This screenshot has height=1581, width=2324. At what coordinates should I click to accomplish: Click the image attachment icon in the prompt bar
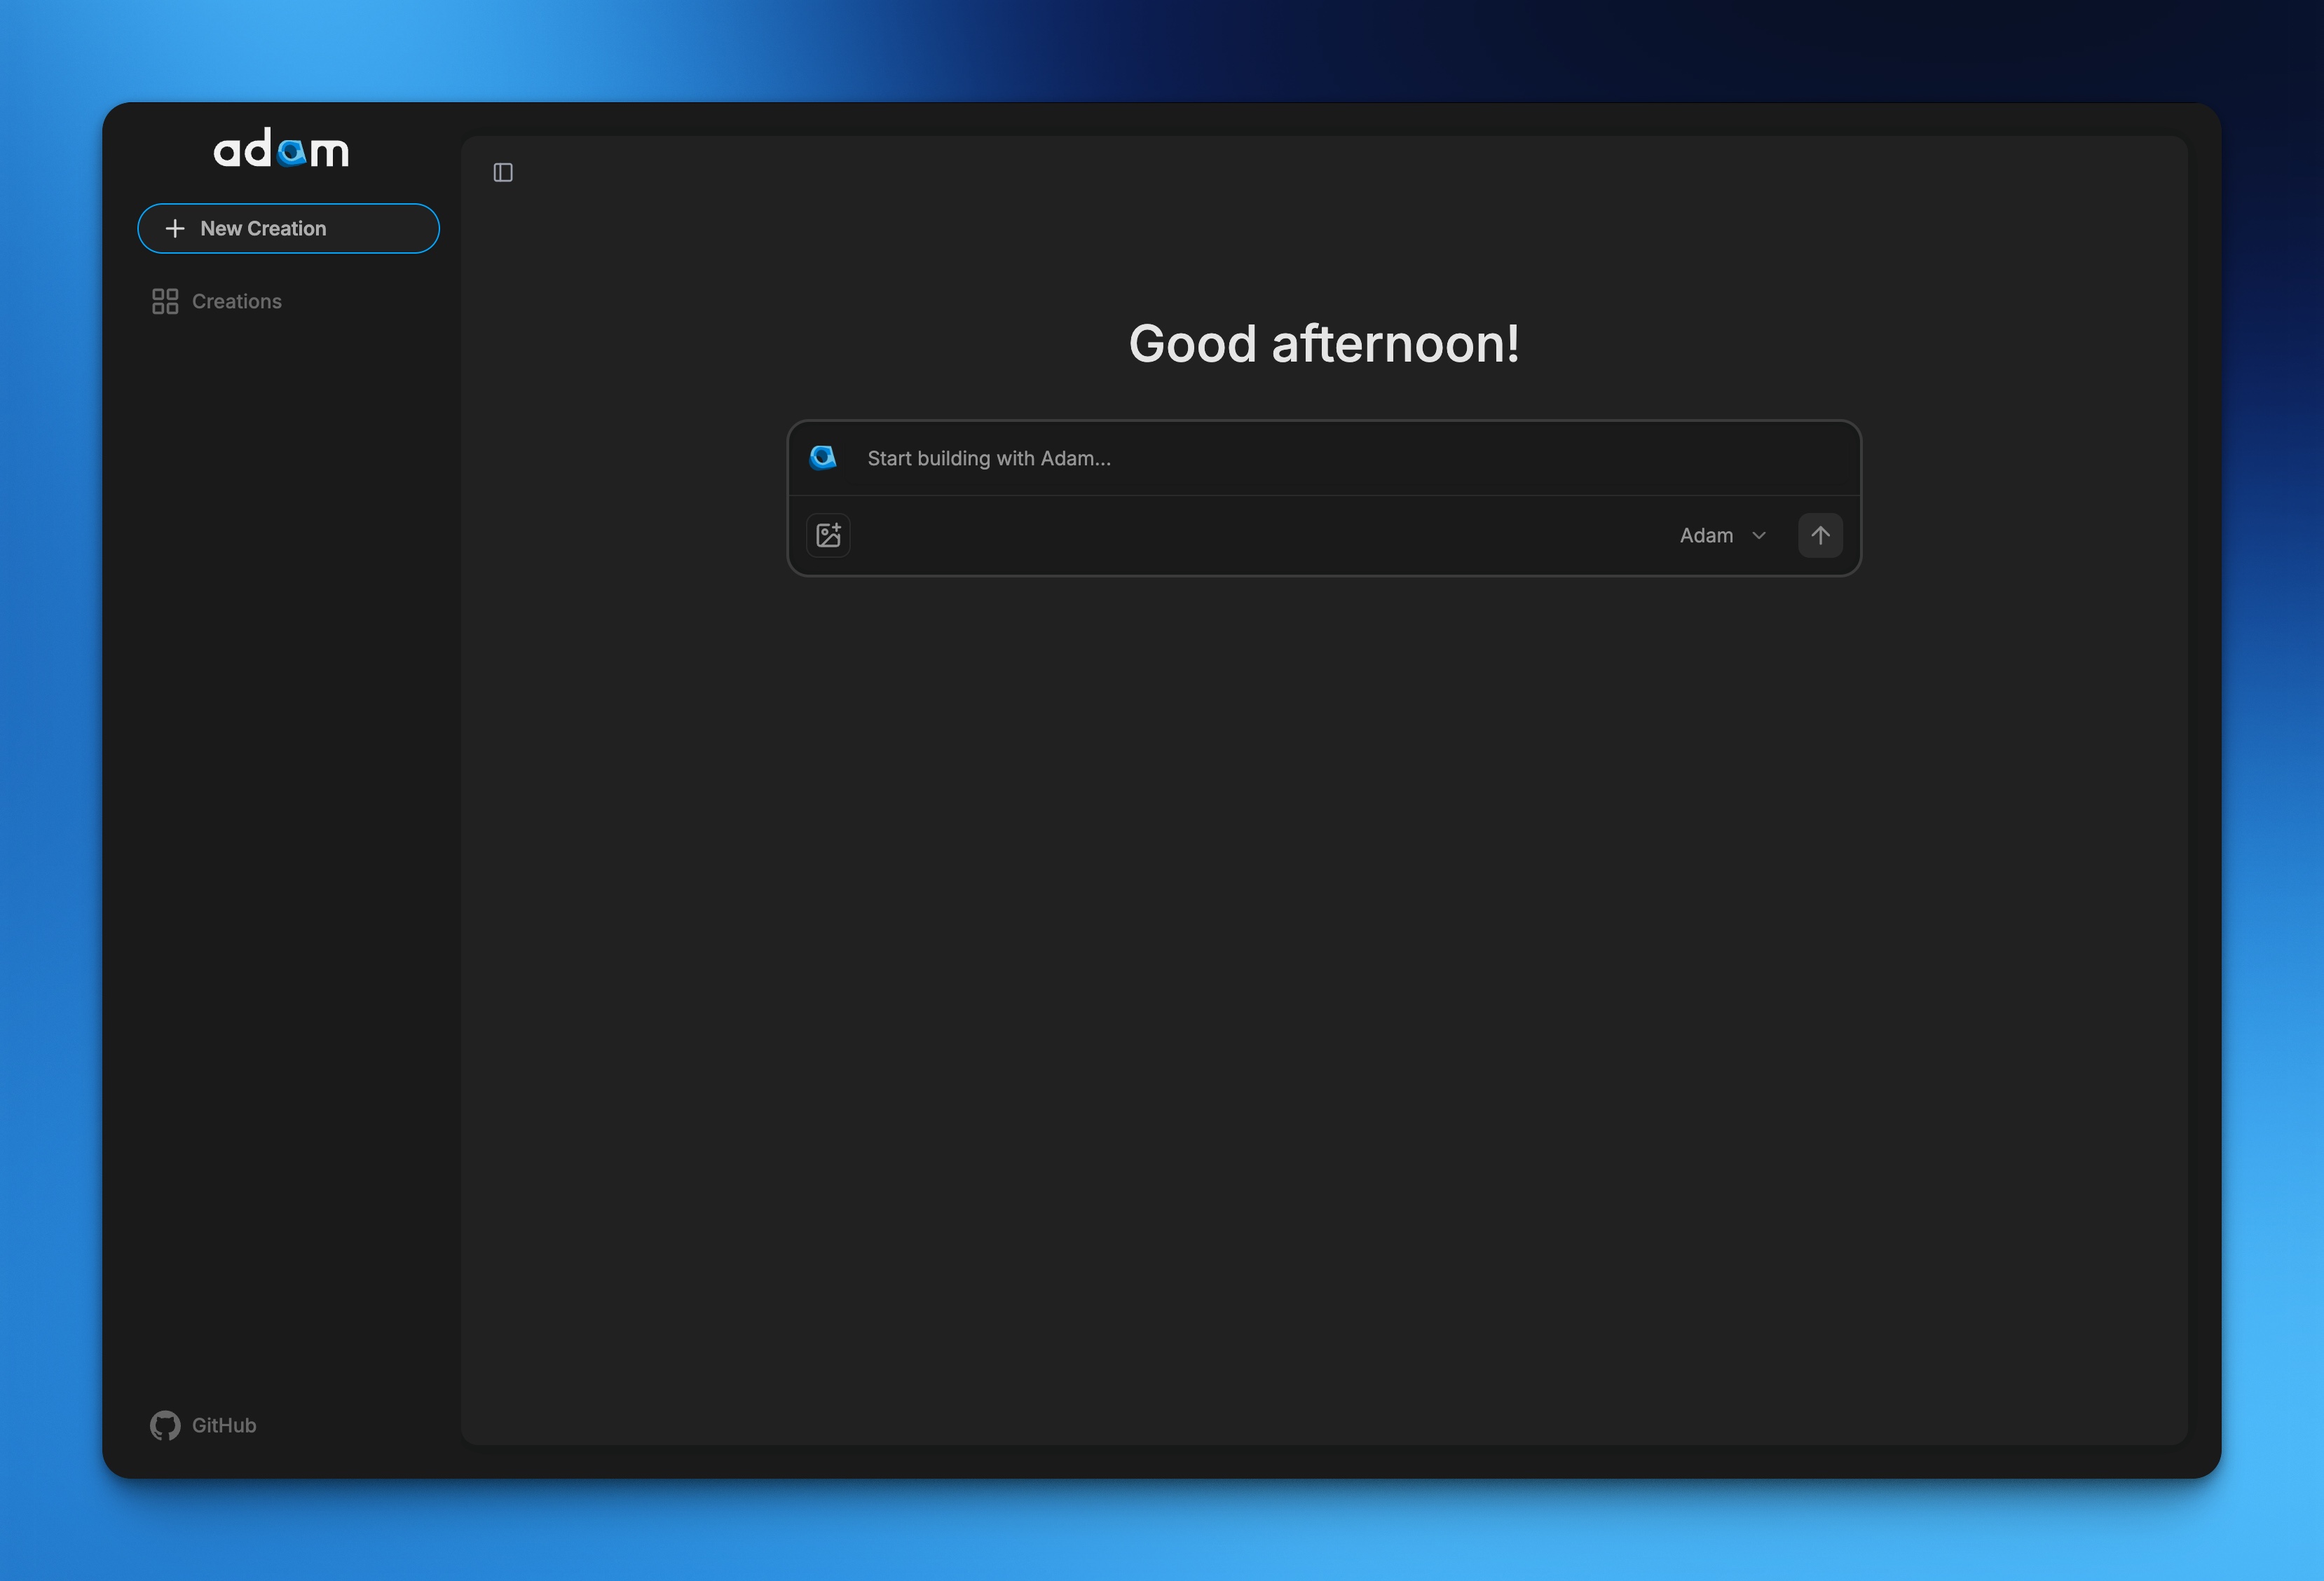click(x=828, y=535)
